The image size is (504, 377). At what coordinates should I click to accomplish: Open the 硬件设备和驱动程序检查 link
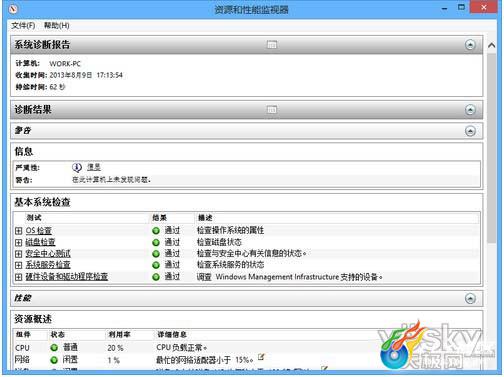tap(67, 276)
